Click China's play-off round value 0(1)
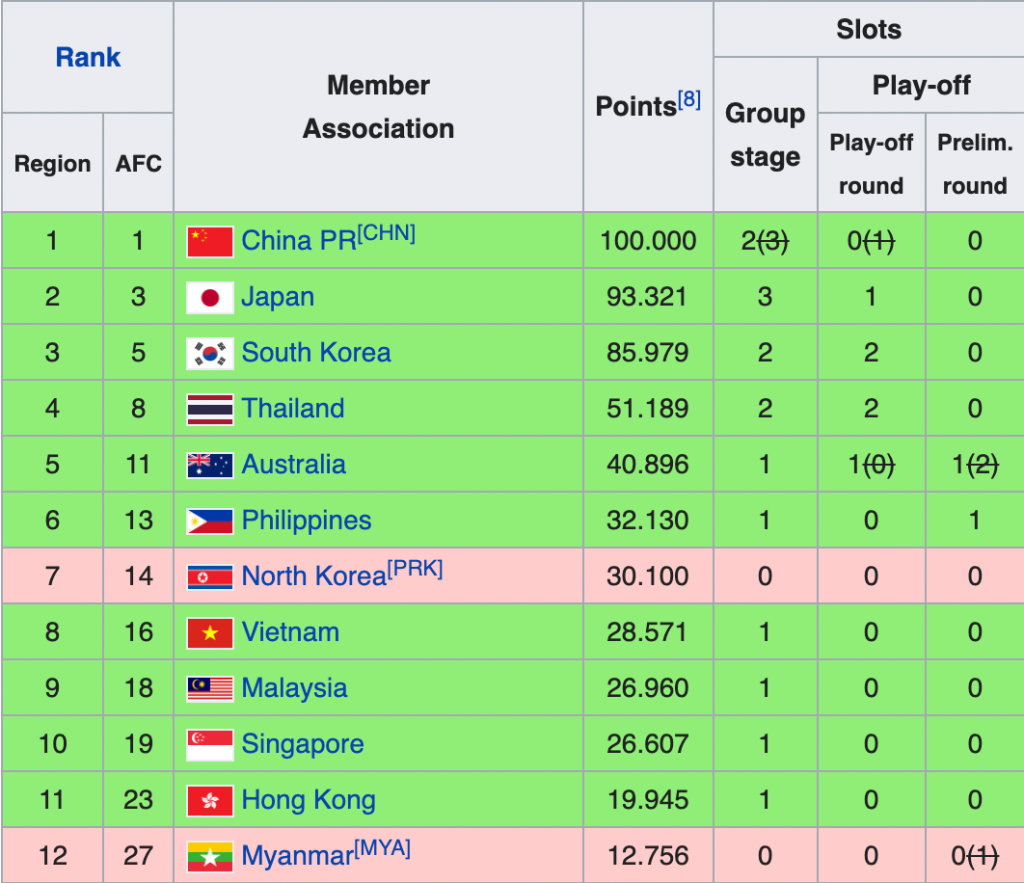1024x883 pixels. click(x=871, y=241)
